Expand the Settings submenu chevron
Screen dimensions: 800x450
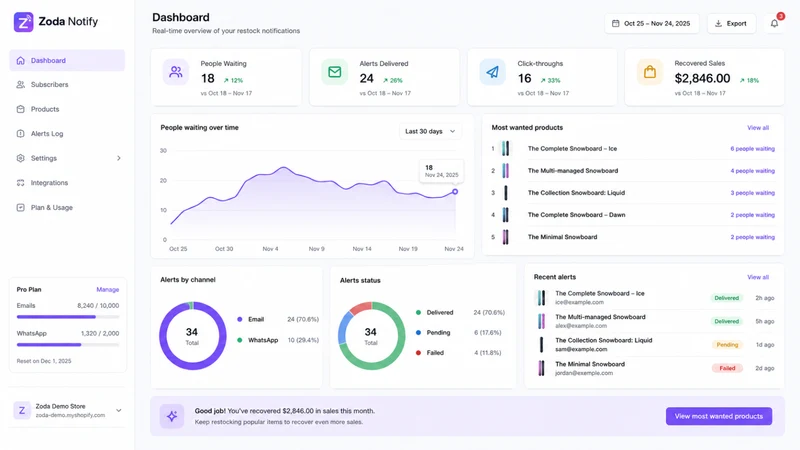click(x=119, y=158)
